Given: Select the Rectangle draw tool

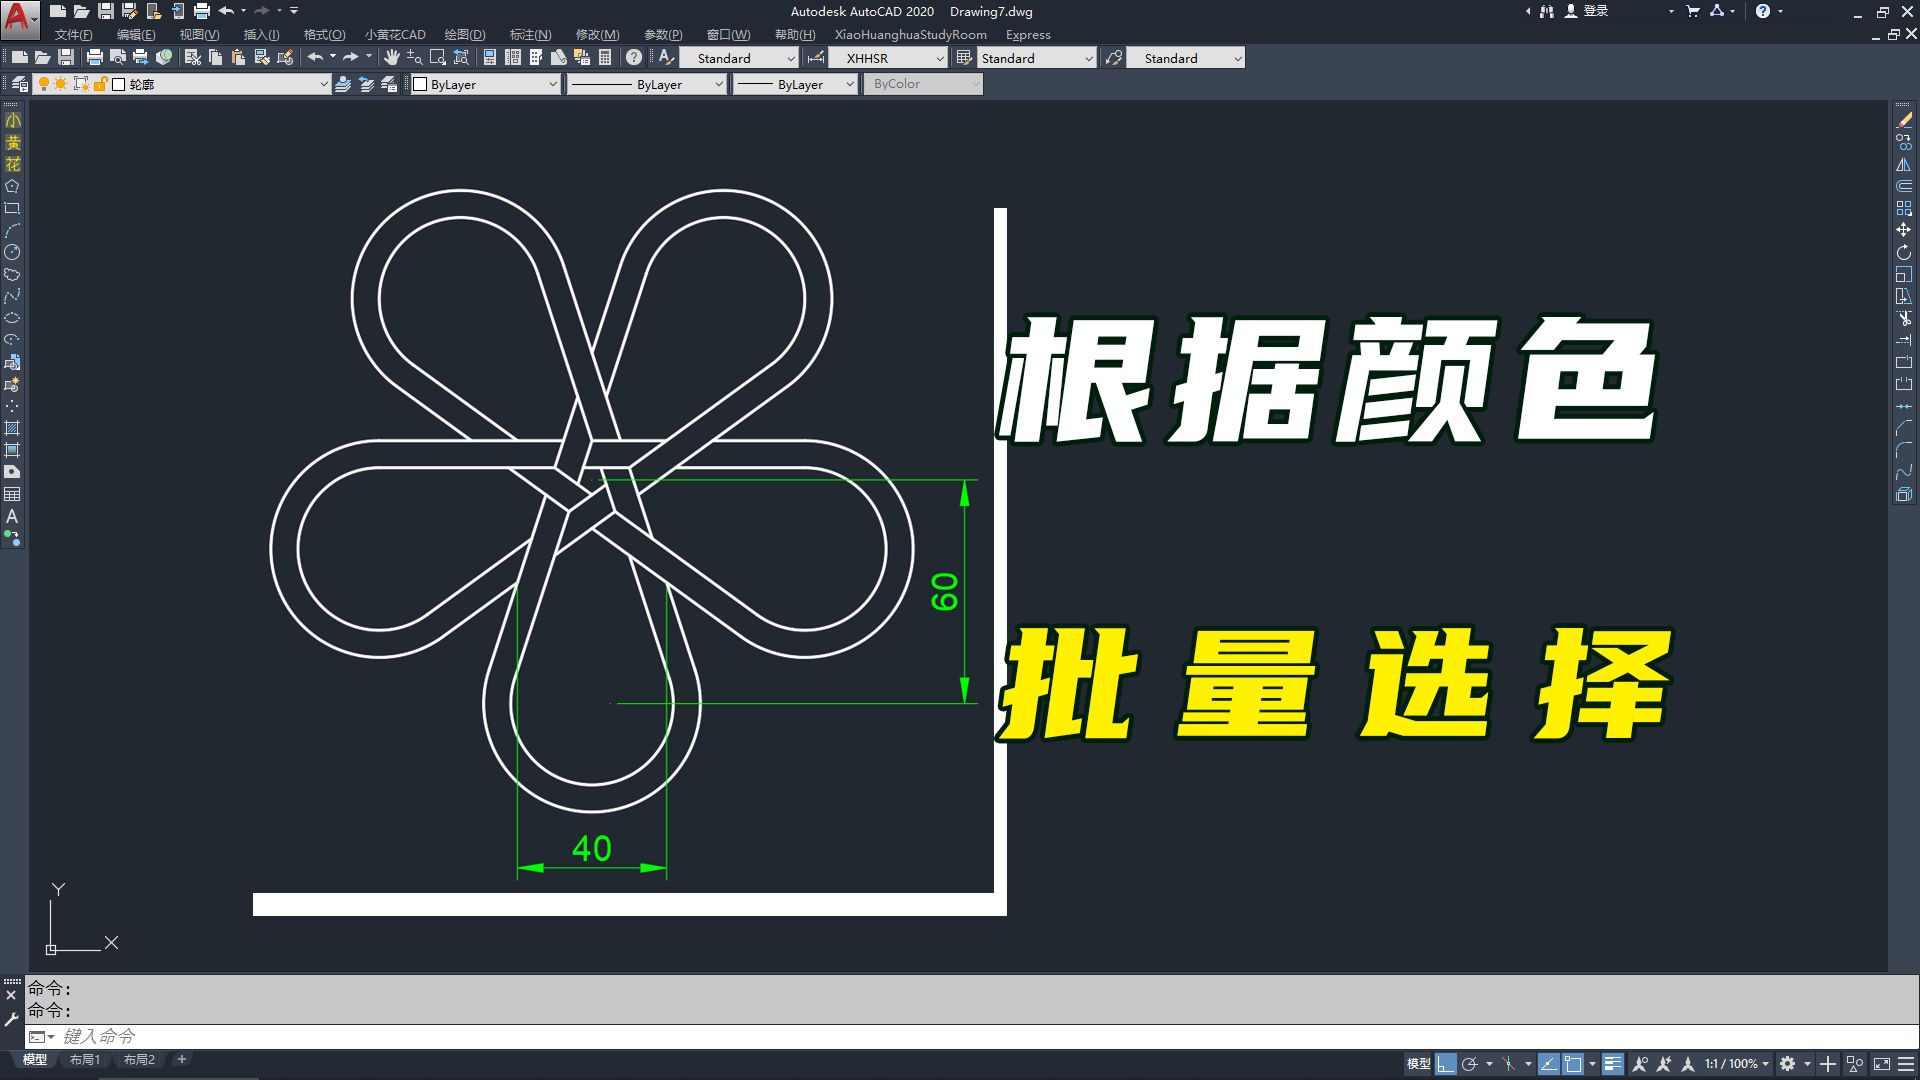Looking at the screenshot, I should 12,208.
